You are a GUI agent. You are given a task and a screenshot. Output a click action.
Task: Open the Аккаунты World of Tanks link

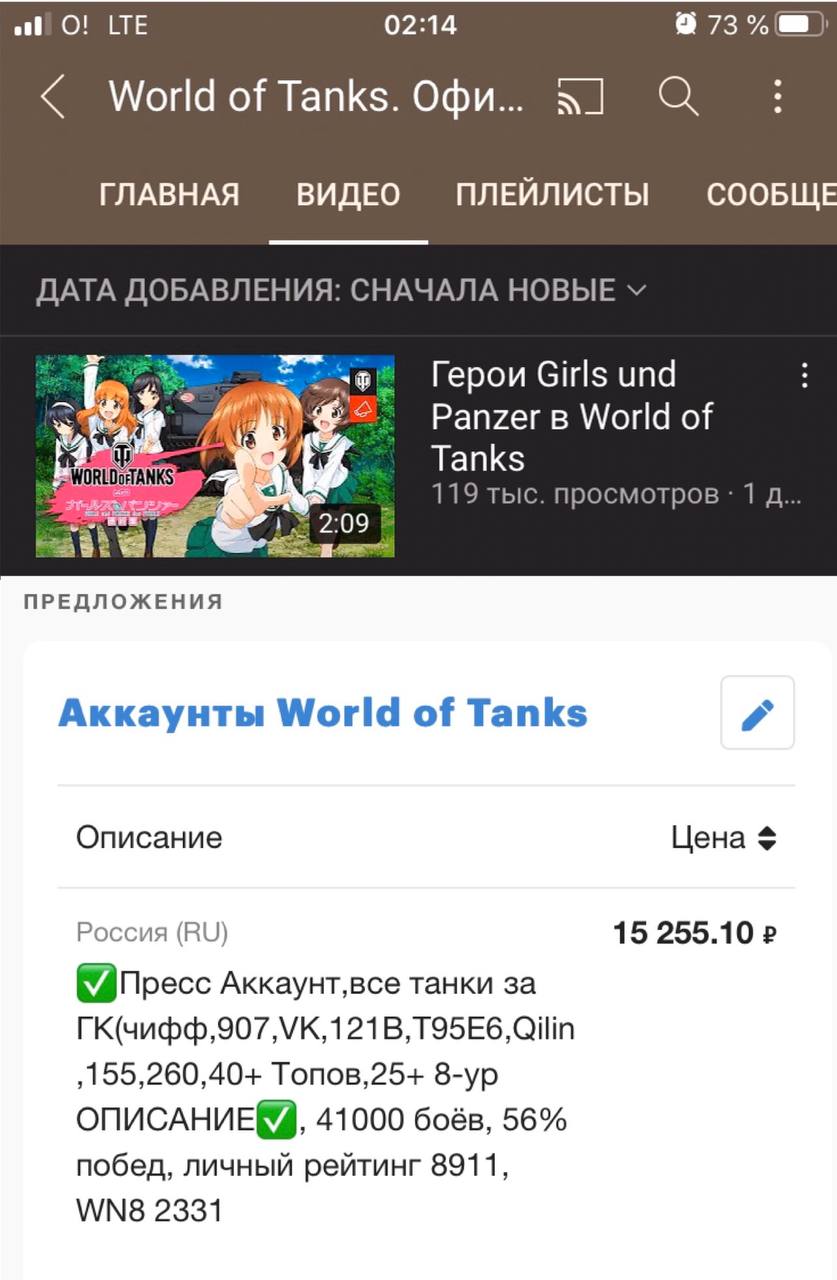[323, 713]
